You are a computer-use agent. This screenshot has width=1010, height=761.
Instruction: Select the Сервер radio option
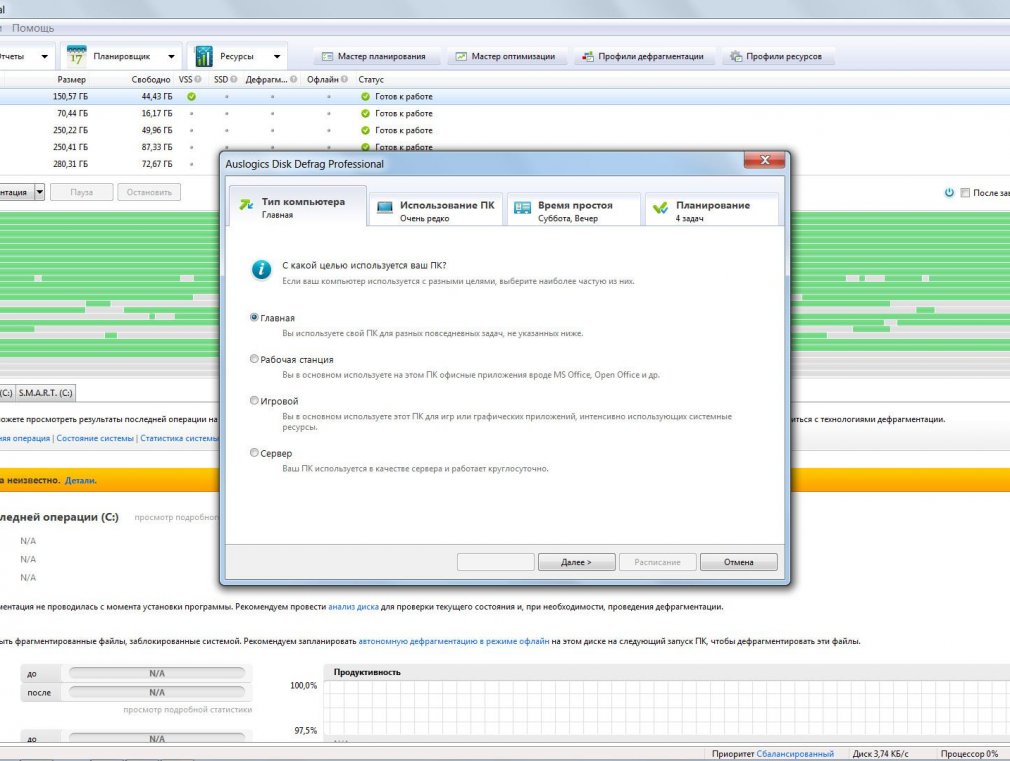coord(254,453)
